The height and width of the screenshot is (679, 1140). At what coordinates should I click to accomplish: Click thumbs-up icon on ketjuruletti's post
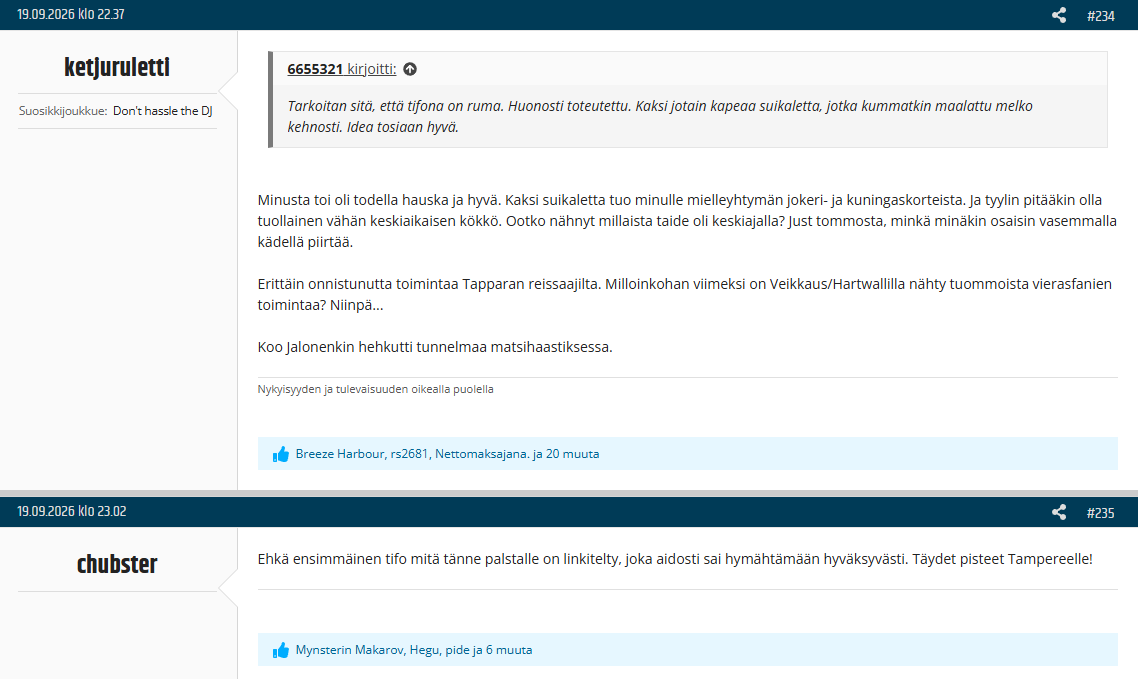tap(281, 454)
